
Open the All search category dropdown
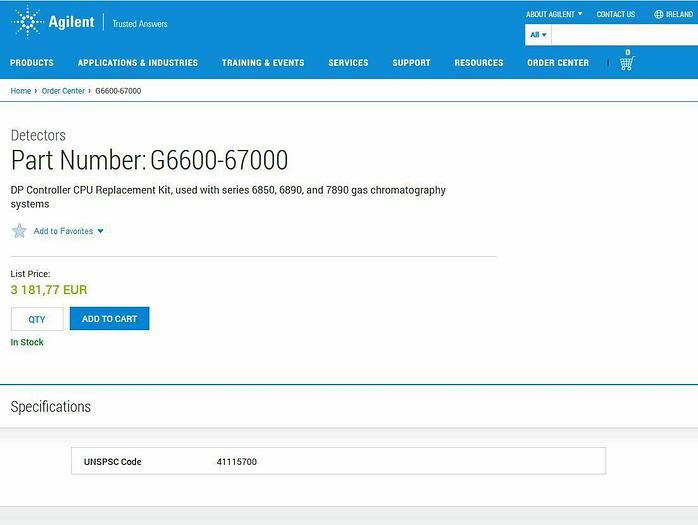tap(538, 35)
